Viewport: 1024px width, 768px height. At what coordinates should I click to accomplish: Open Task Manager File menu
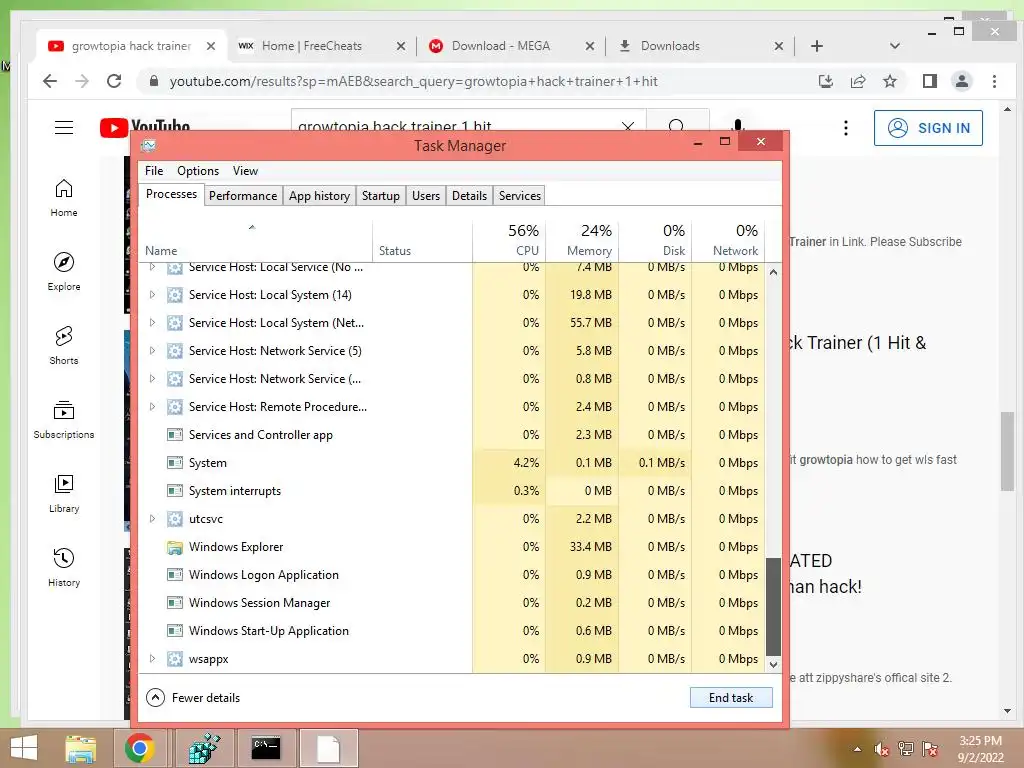click(154, 170)
